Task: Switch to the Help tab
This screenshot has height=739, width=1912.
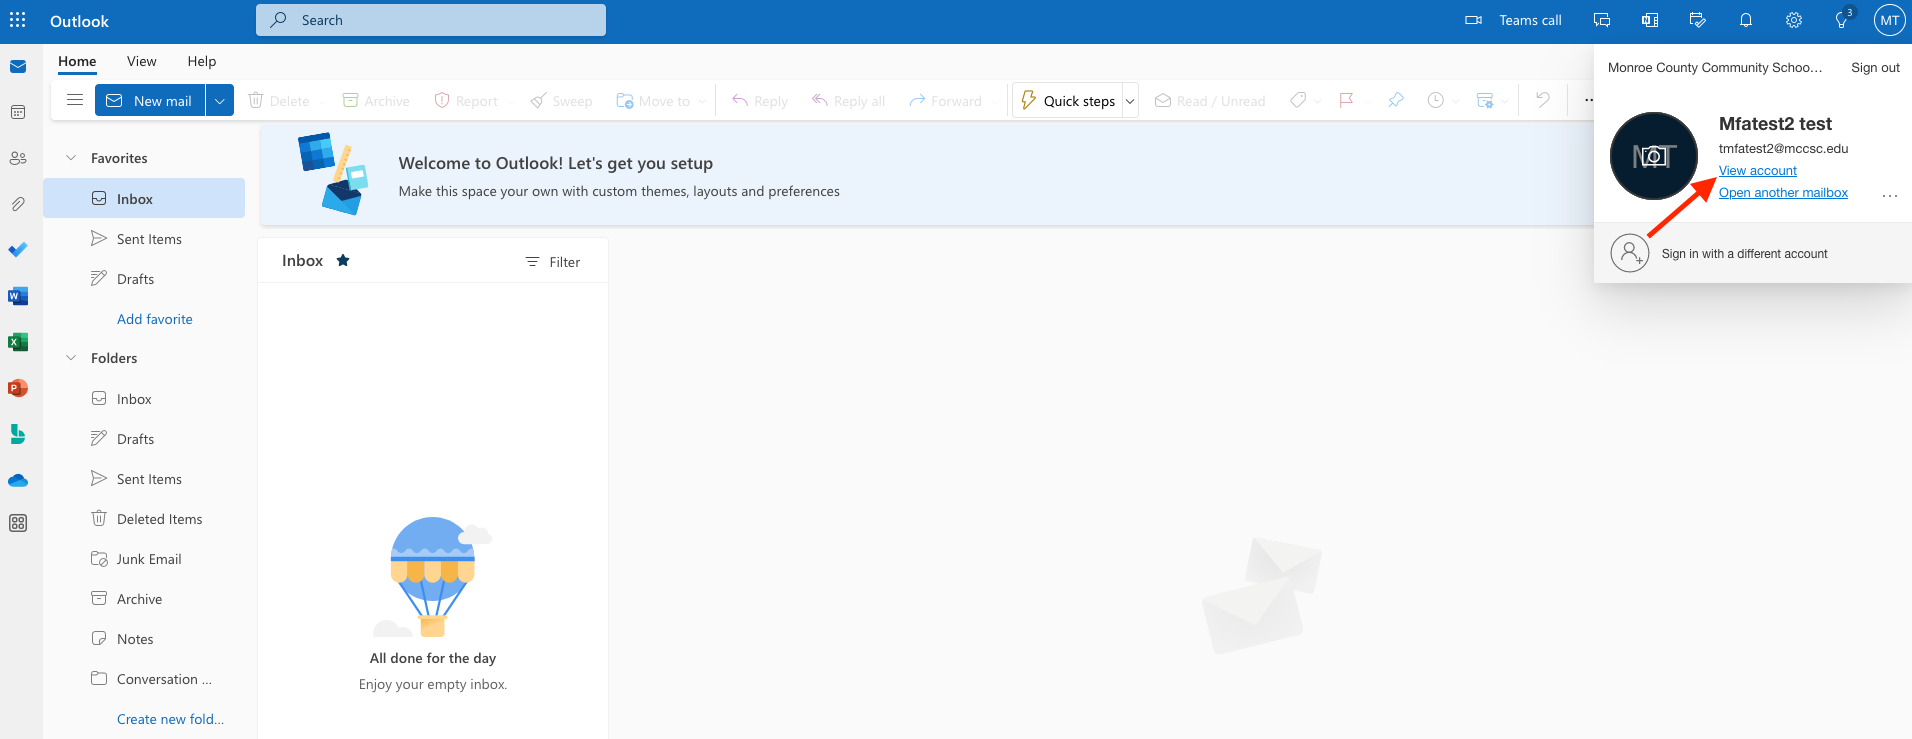Action: [x=202, y=61]
